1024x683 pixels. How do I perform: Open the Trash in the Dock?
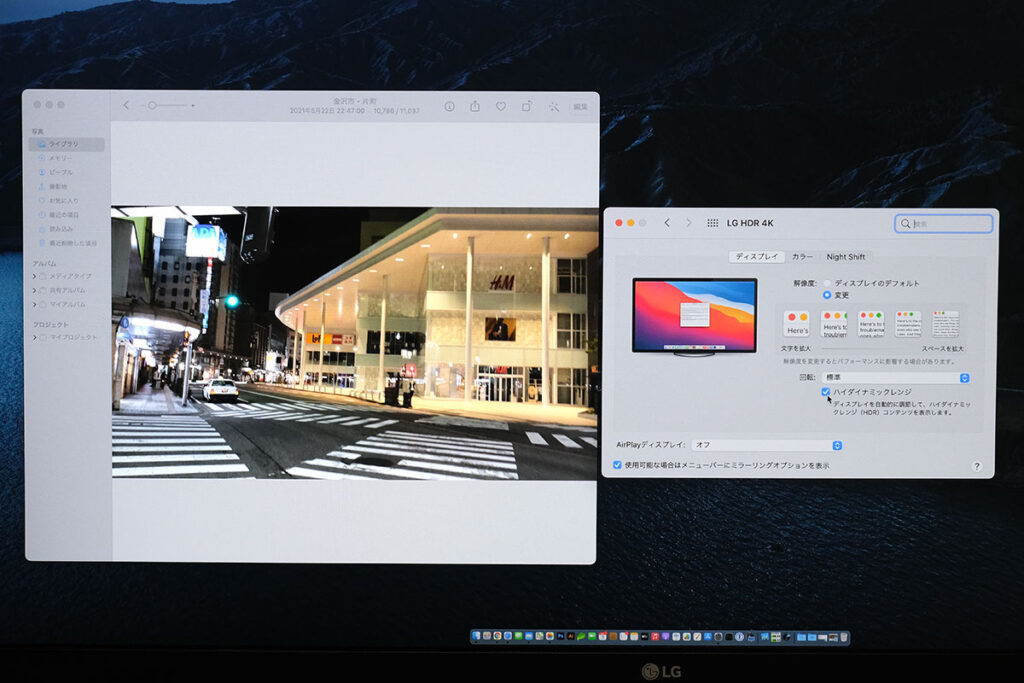tap(844, 637)
